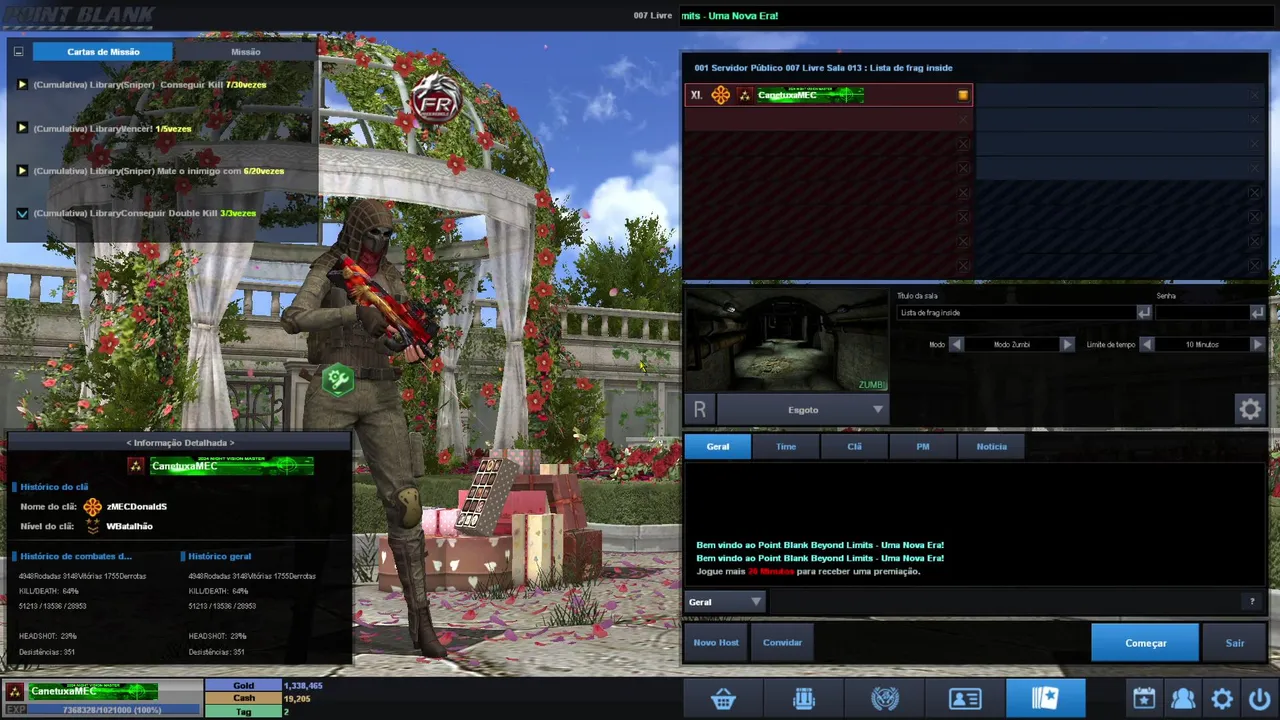Open the shop basket icon
Image resolution: width=1280 pixels, height=720 pixels.
pyautogui.click(x=723, y=699)
